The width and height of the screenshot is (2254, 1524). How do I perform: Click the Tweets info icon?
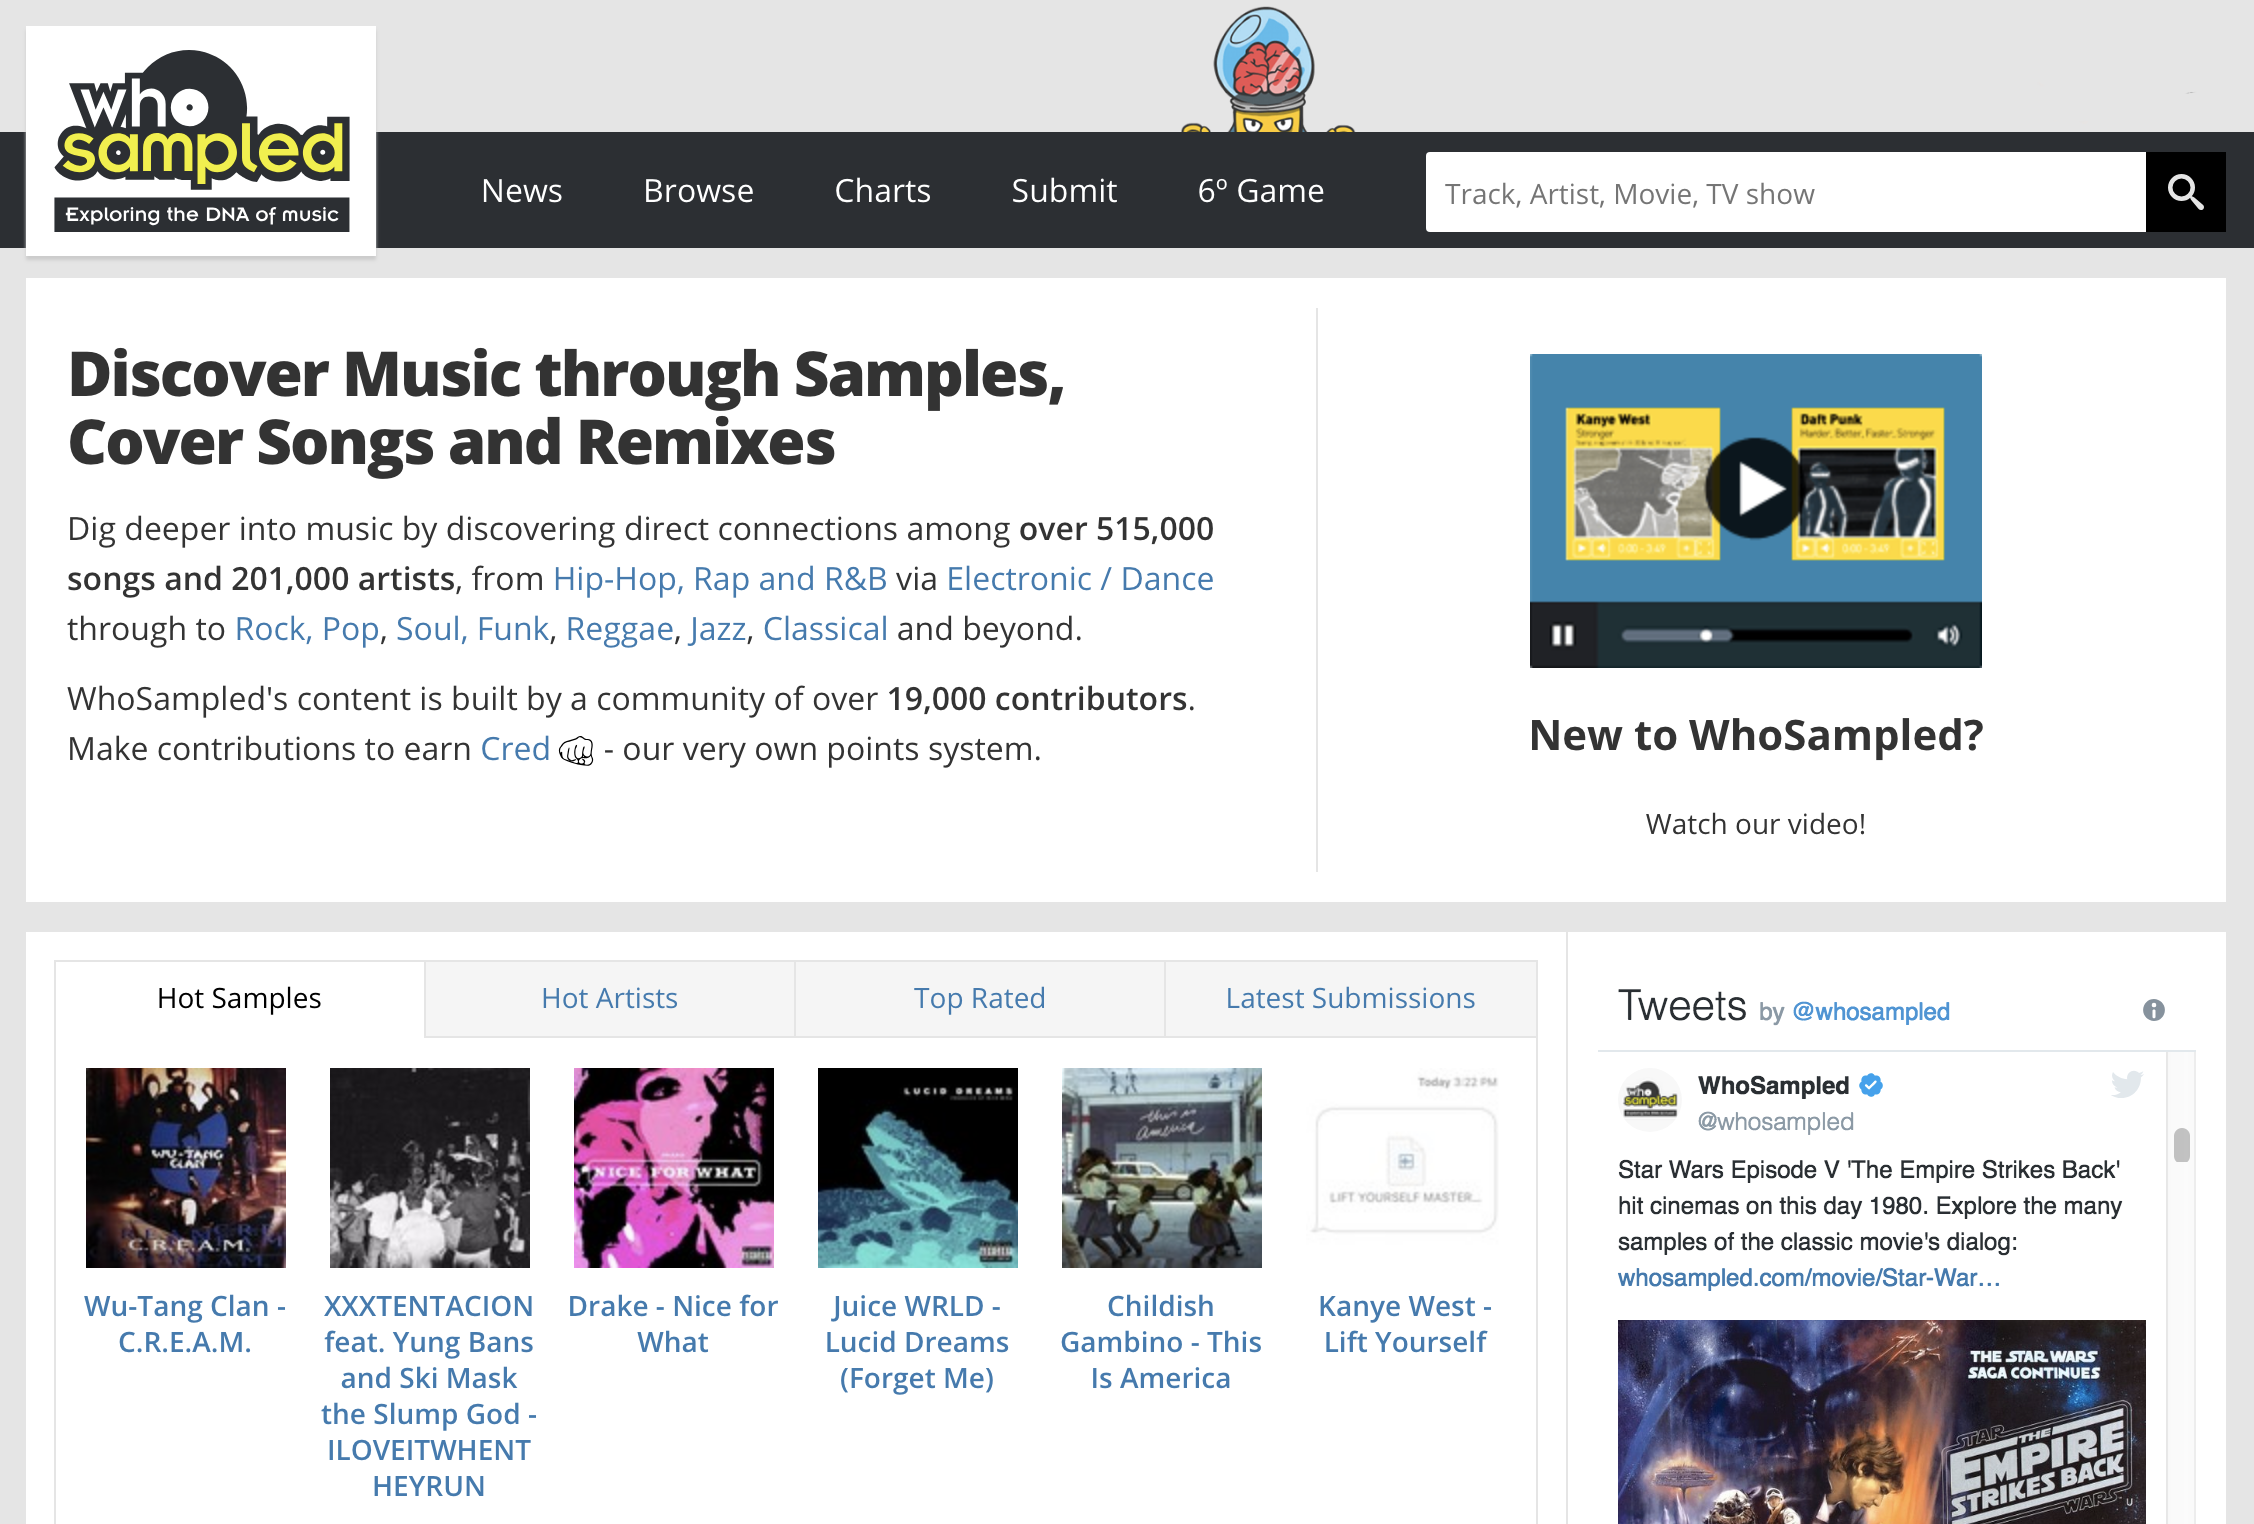[2153, 1010]
